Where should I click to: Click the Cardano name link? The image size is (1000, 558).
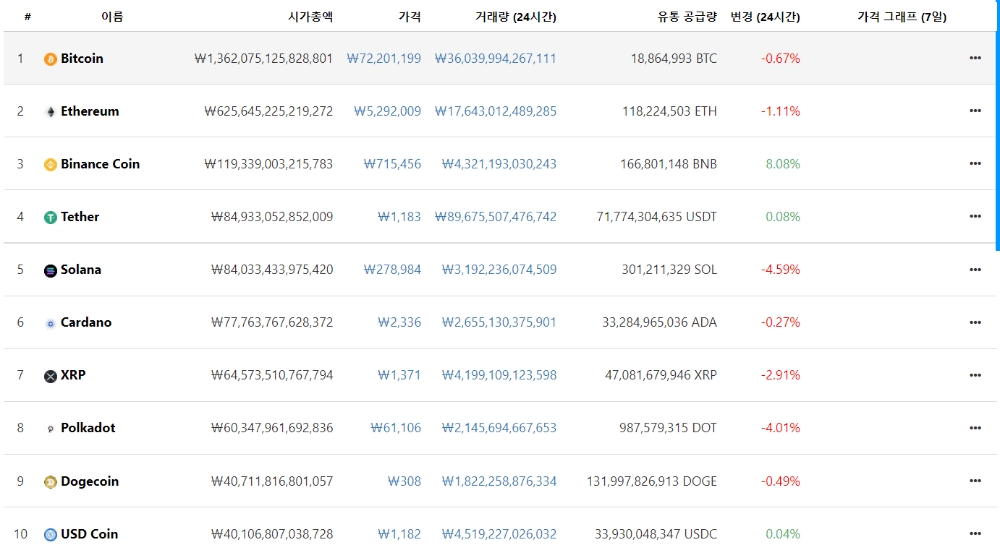(86, 323)
